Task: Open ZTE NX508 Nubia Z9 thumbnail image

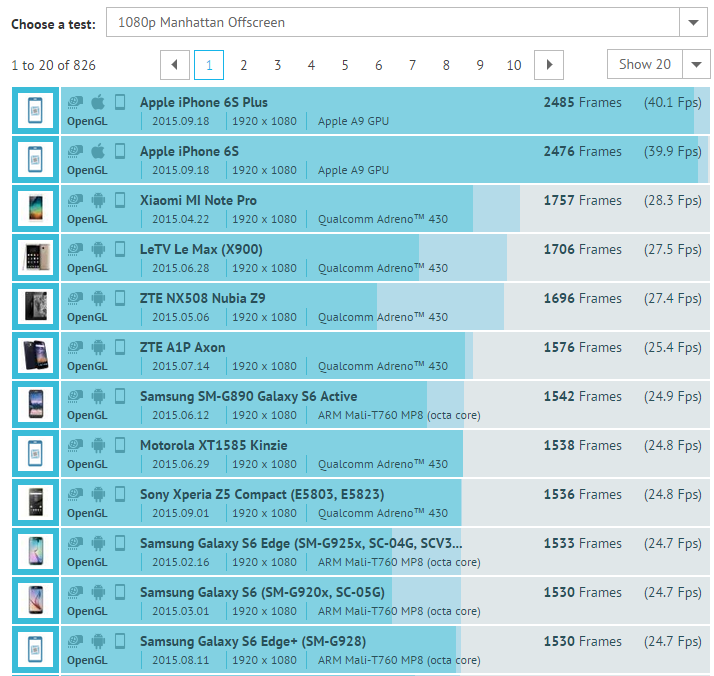Action: coord(36,306)
